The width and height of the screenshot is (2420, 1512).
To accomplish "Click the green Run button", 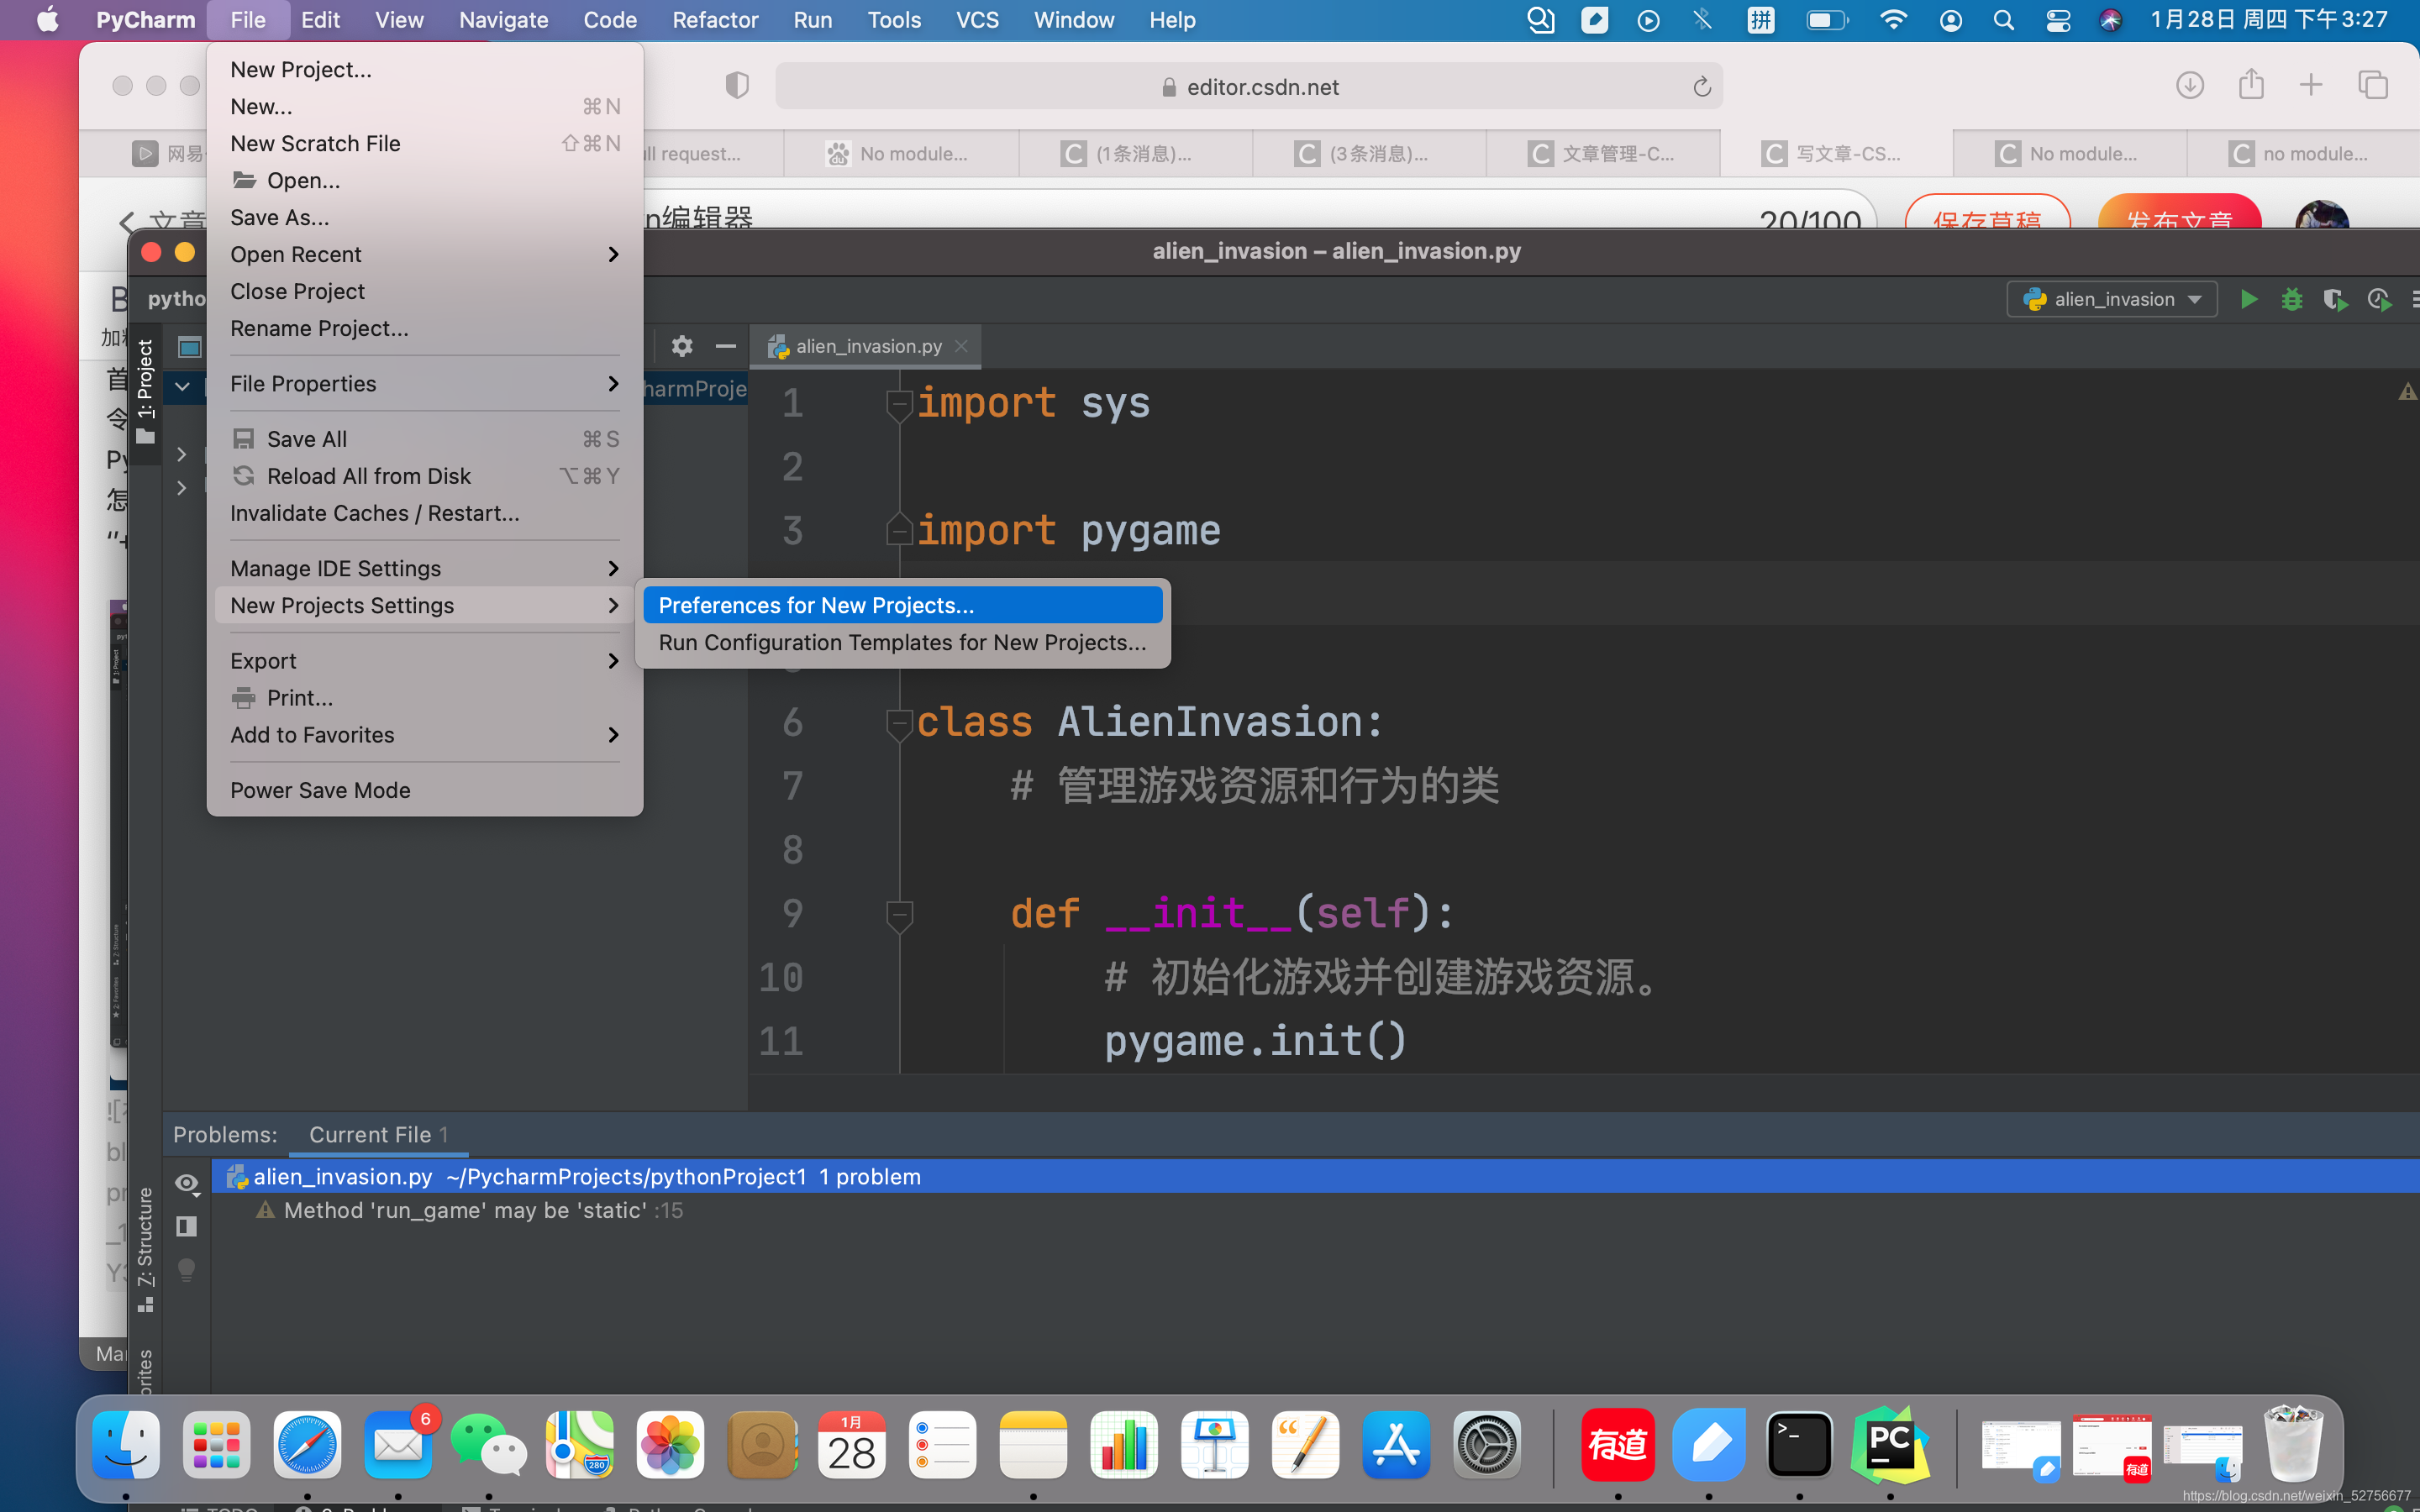I will pos(2248,299).
